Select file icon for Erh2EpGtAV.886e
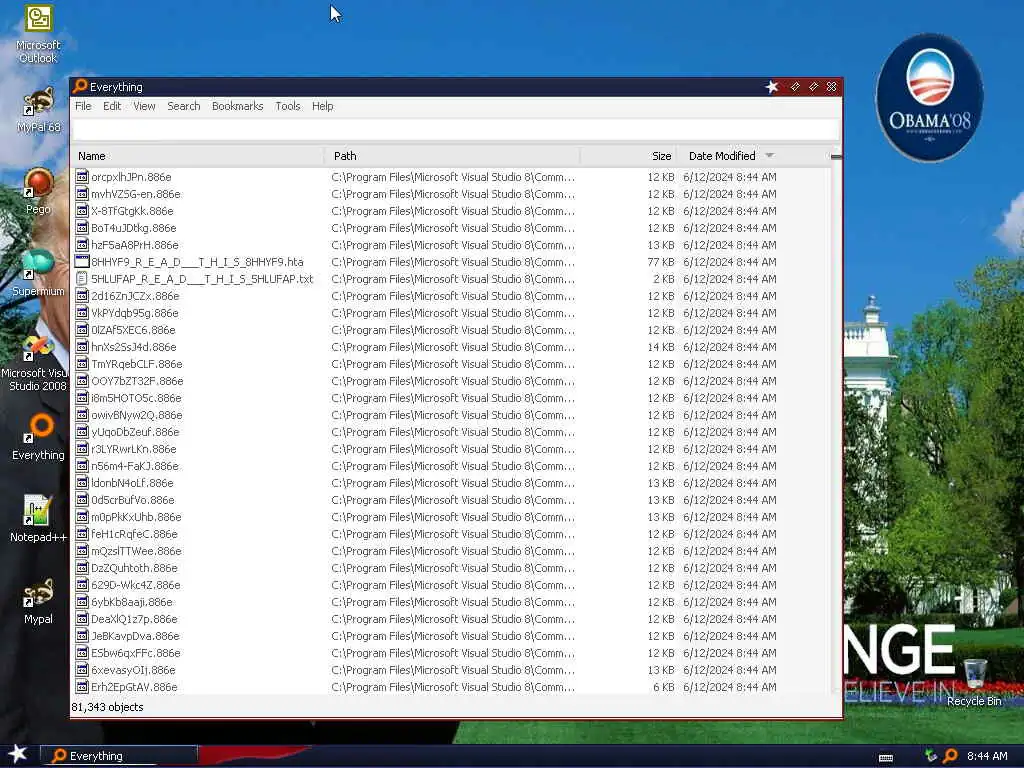Viewport: 1024px width, 768px height. (x=82, y=686)
